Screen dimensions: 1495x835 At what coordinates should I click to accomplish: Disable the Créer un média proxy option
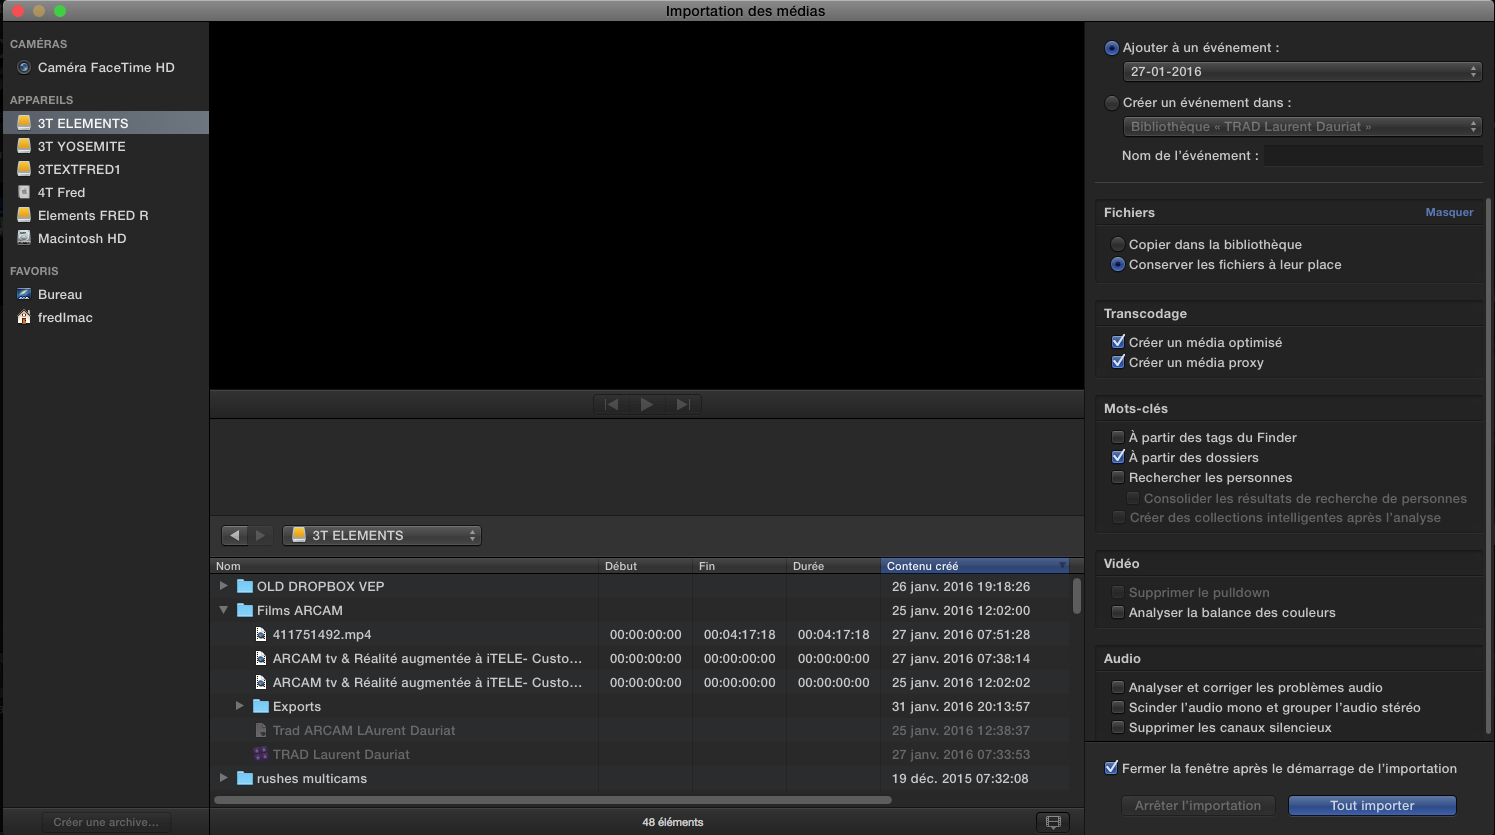click(x=1118, y=362)
